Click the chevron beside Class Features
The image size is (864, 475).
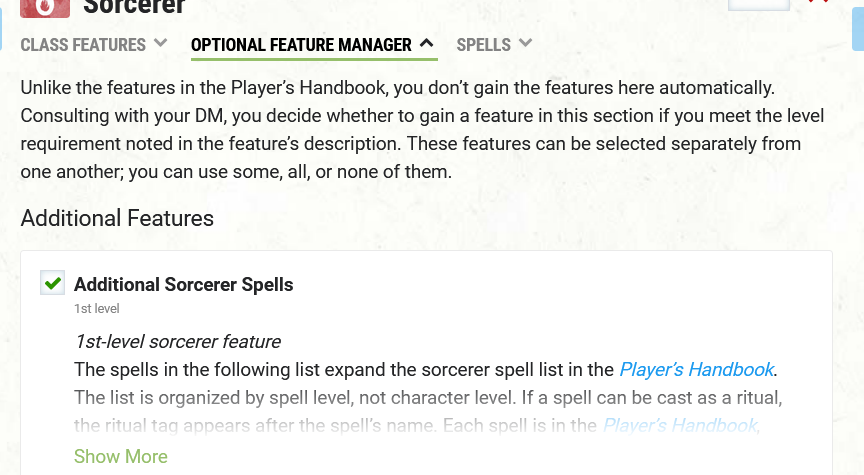coord(160,43)
